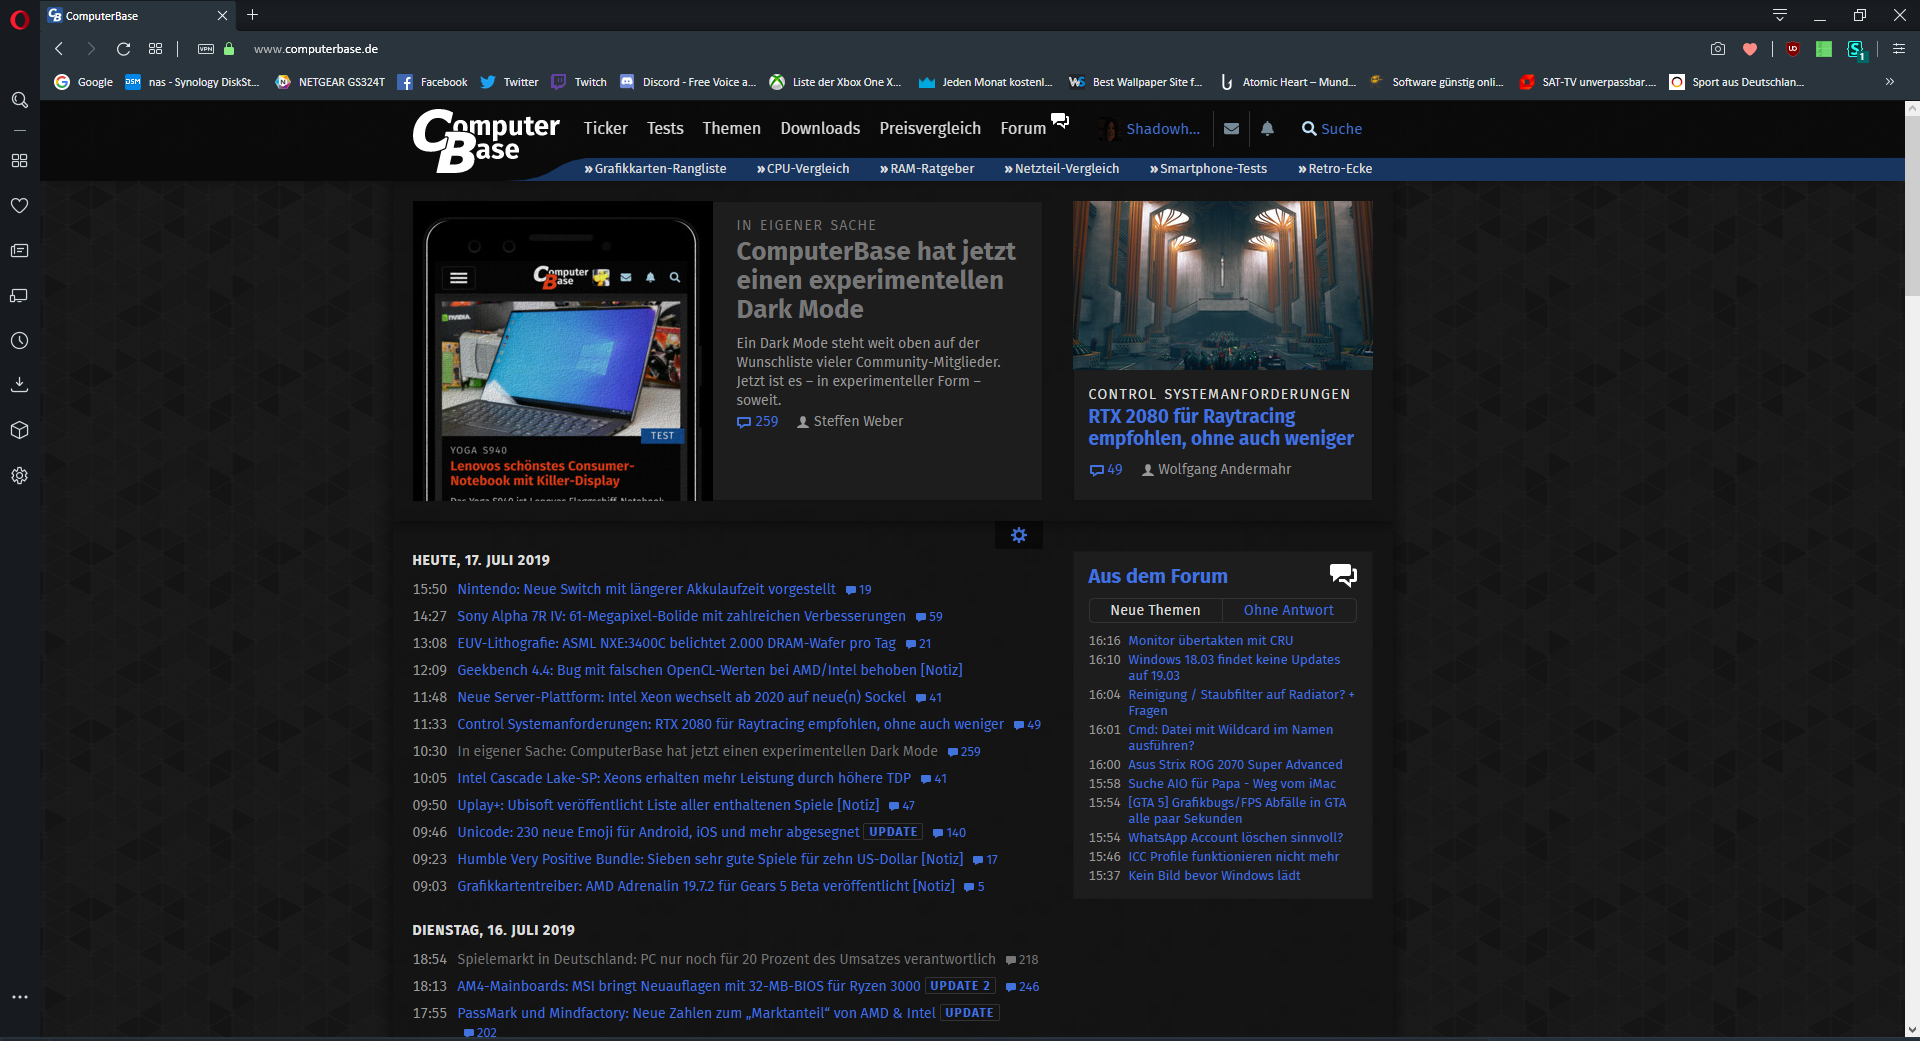
Task: Open the RTX 2080 für Raytracing headline
Action: (x=1221, y=427)
